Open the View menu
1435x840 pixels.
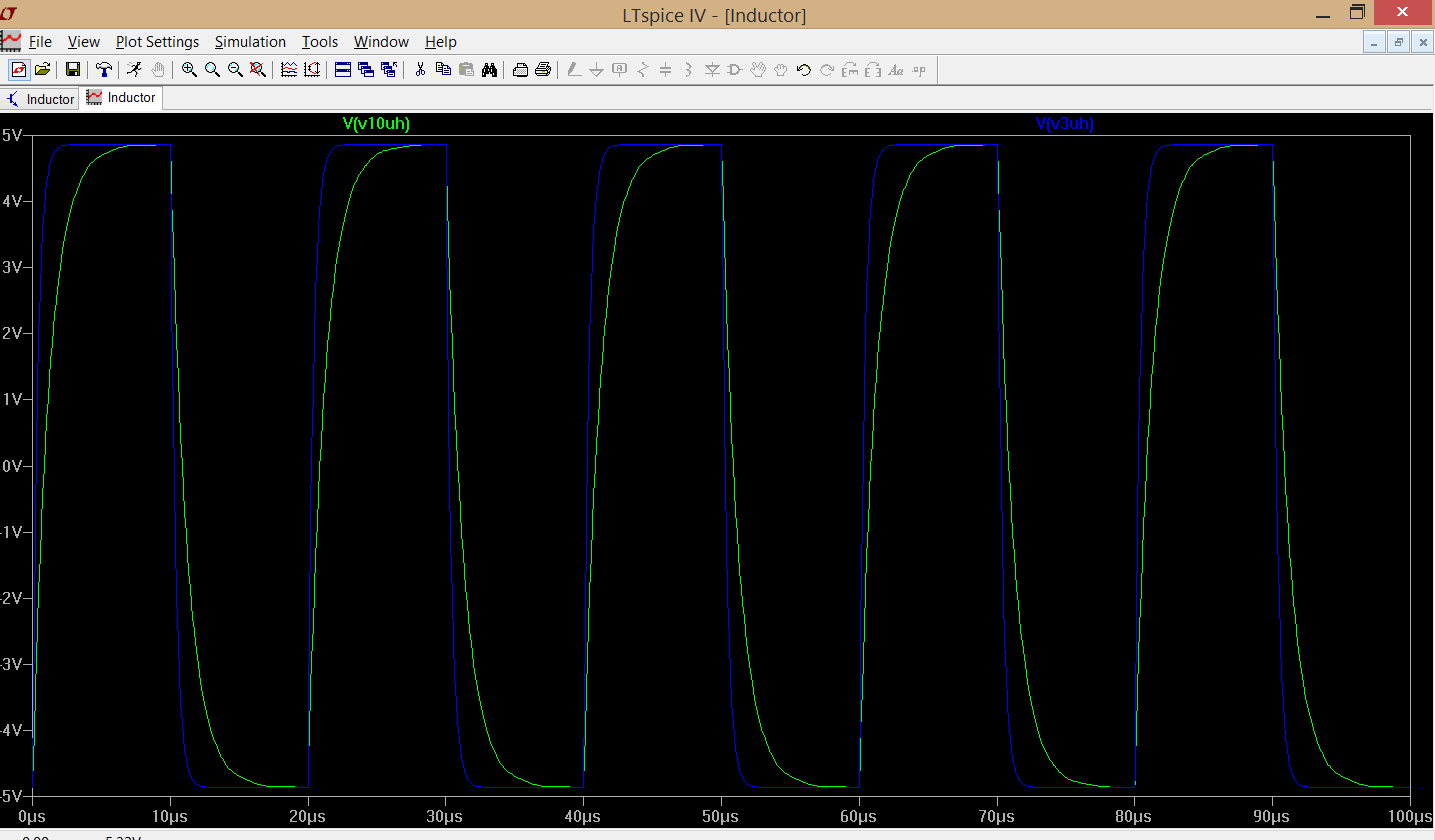tap(84, 42)
